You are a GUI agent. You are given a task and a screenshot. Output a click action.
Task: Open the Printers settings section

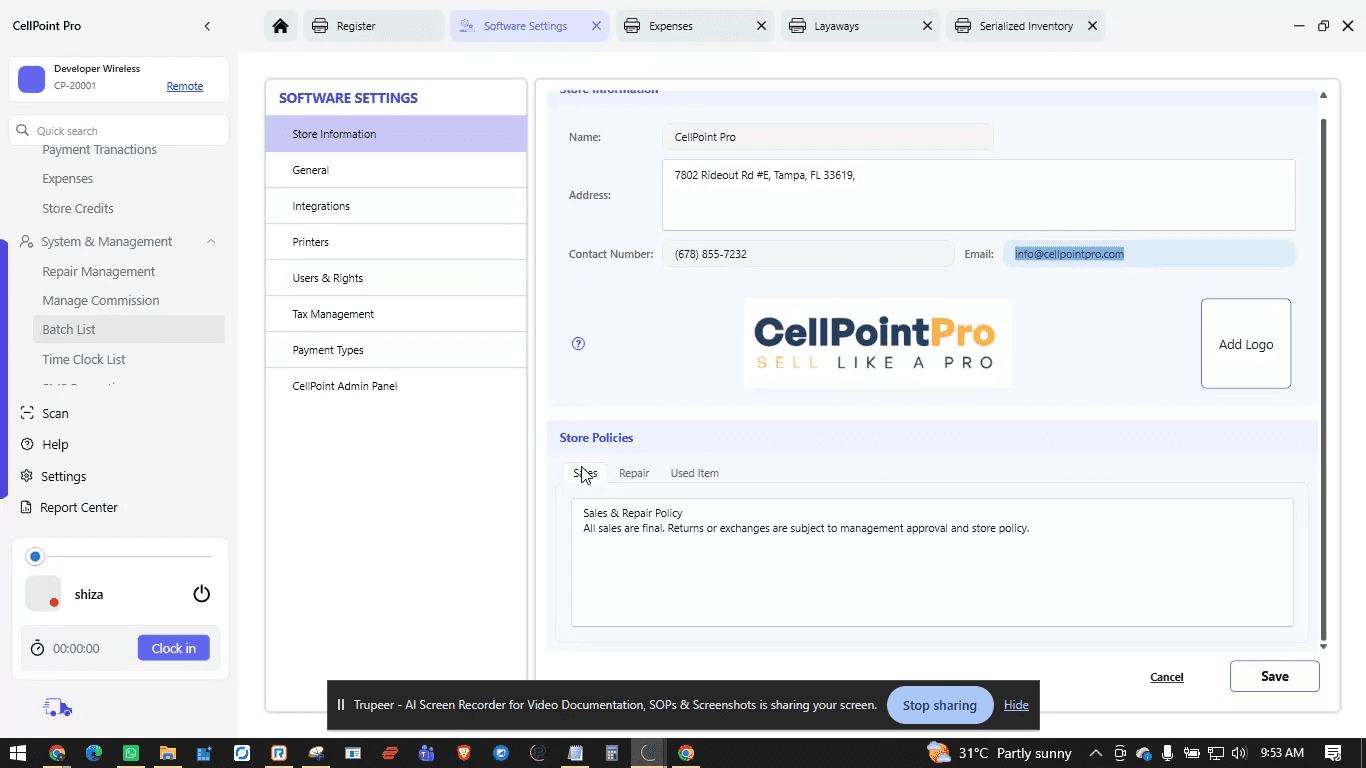[396, 242]
